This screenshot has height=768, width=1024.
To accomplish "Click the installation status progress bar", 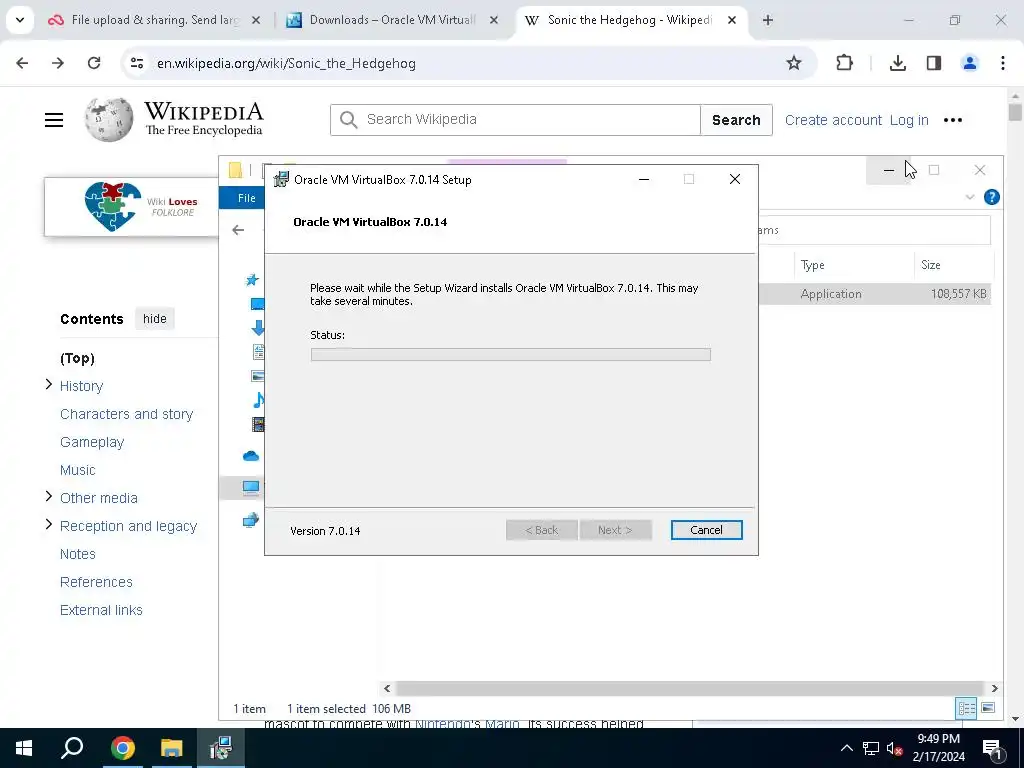I will [x=511, y=355].
